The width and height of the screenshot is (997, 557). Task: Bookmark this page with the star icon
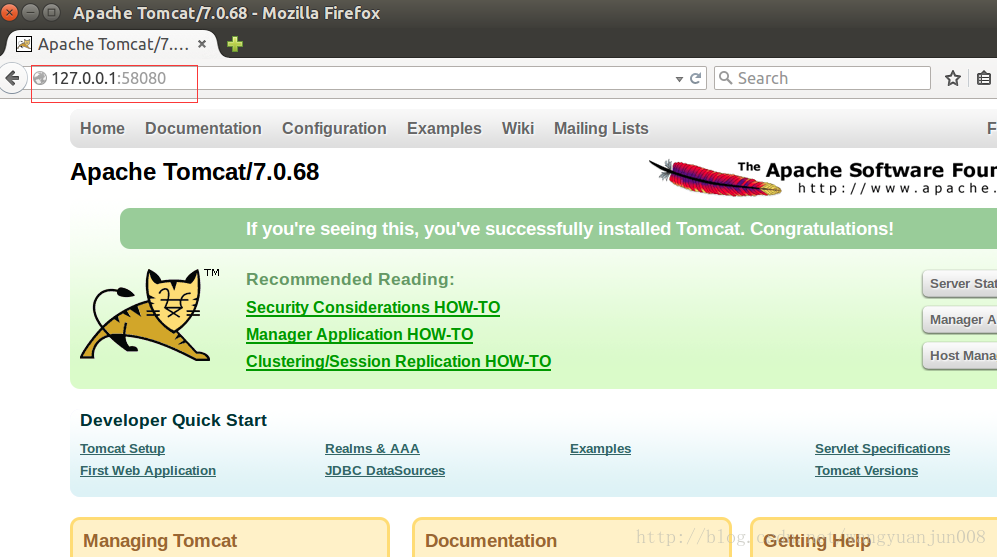click(x=952, y=78)
